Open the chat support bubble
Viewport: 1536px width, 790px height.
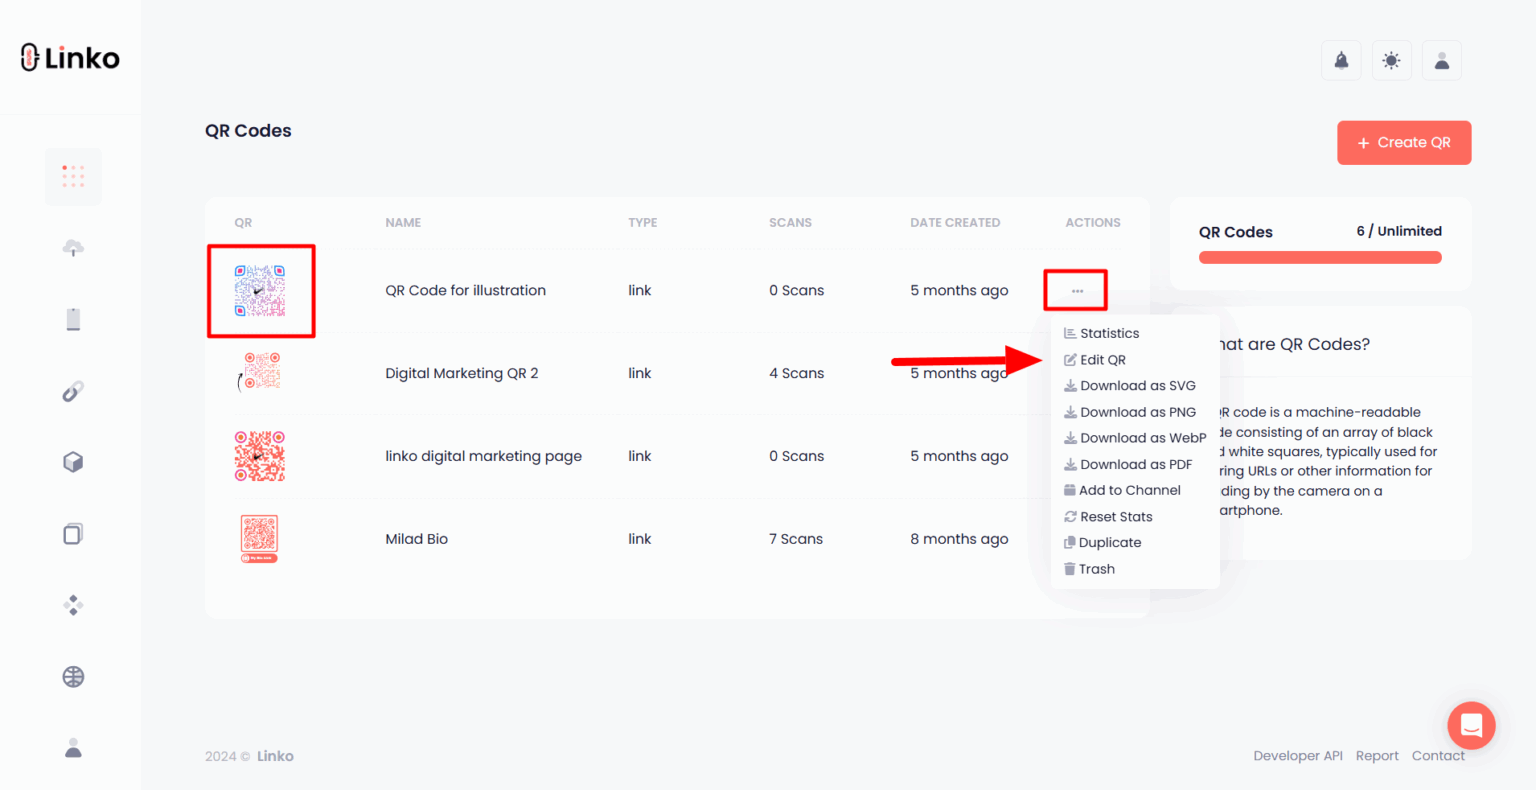tap(1471, 725)
